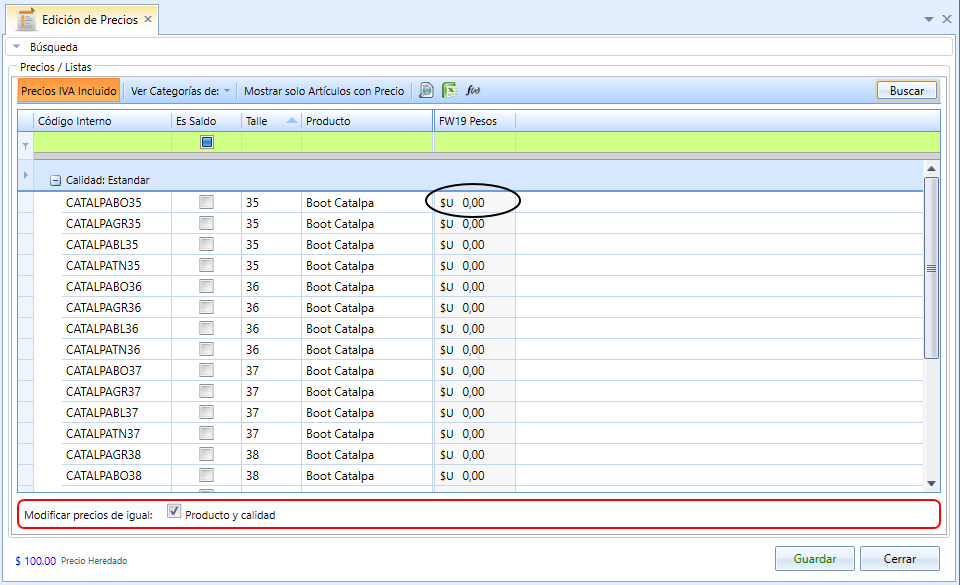Screen dimensions: 960x585
Task: Export the grid with the Excel icon
Action: (449, 91)
